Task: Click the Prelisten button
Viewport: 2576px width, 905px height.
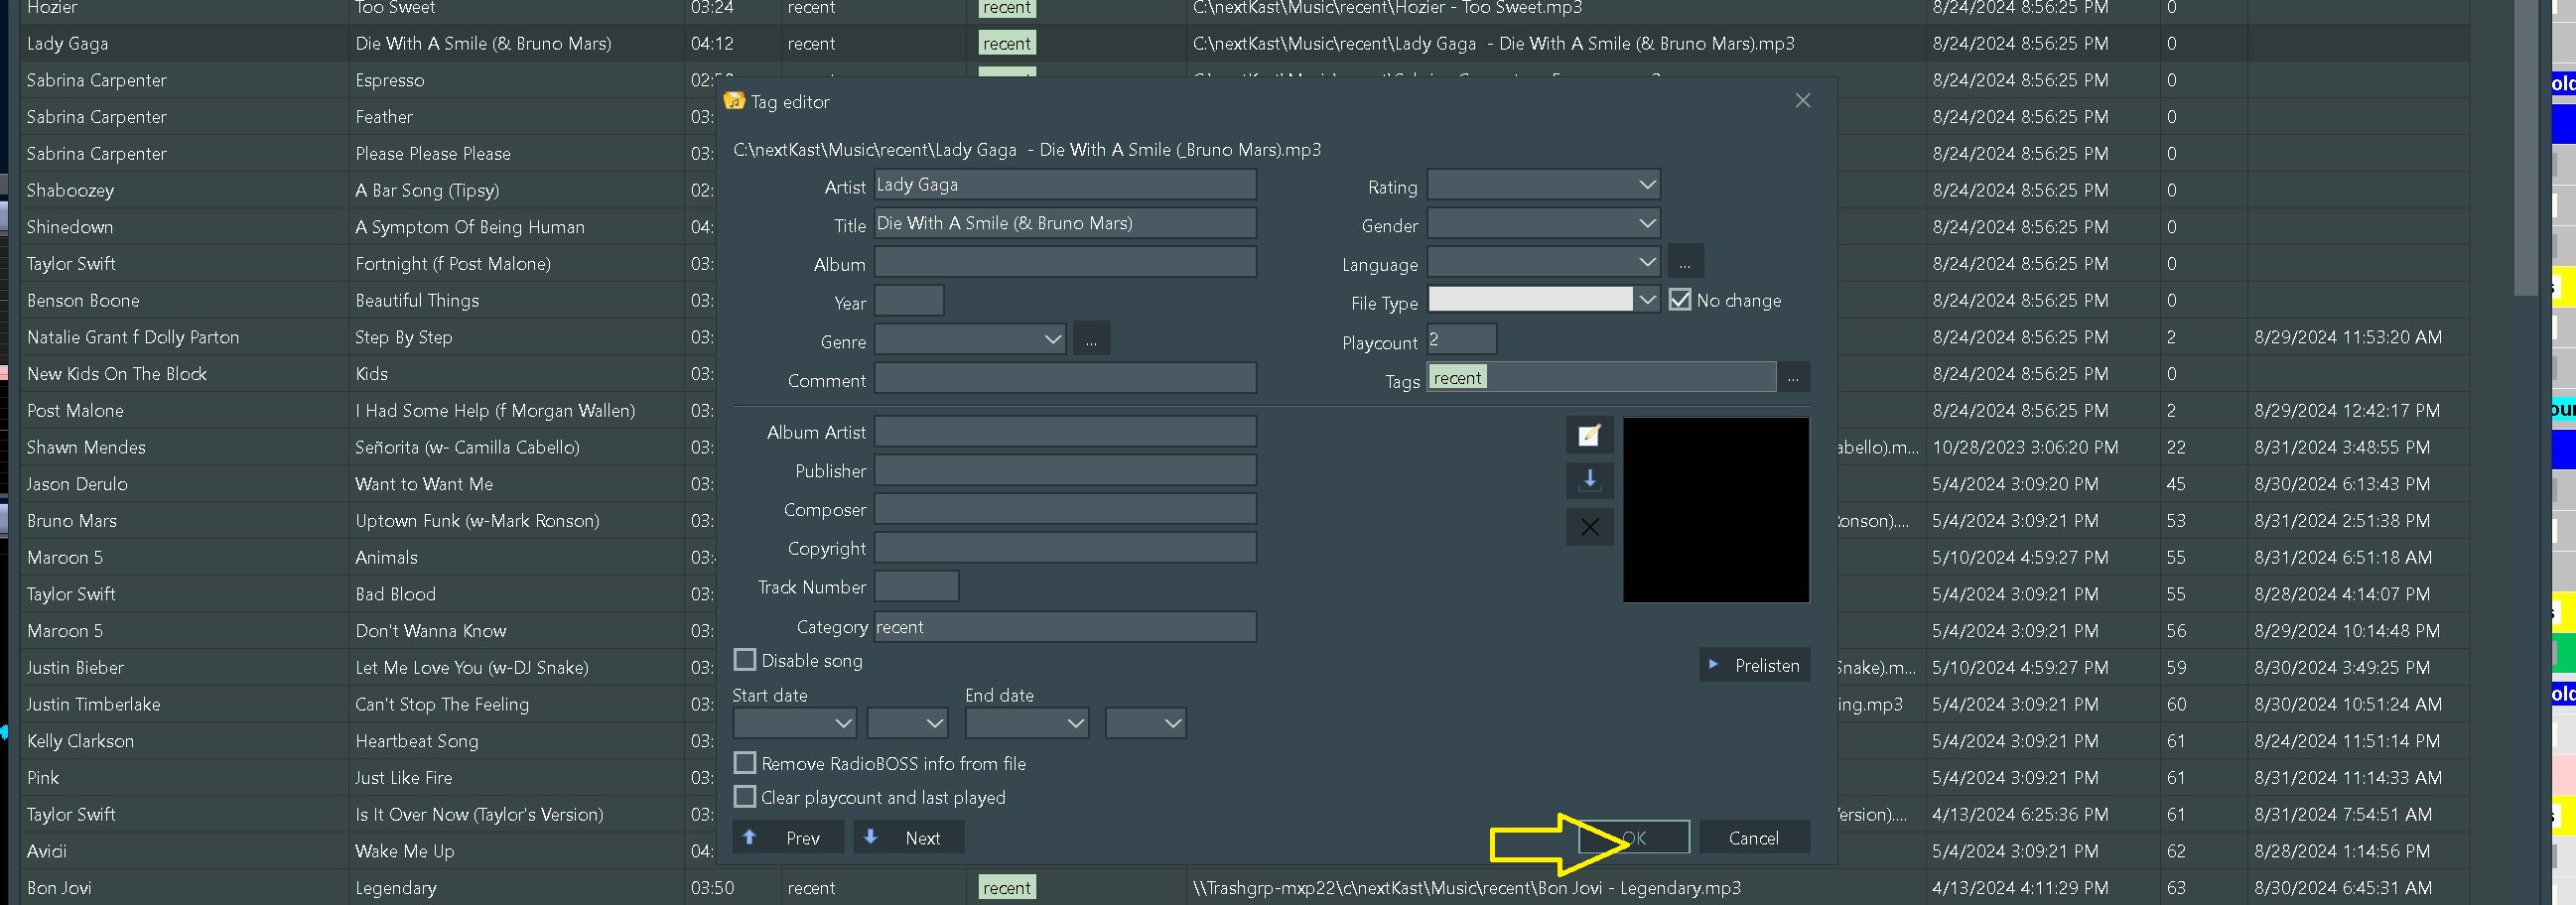Action: click(1754, 665)
